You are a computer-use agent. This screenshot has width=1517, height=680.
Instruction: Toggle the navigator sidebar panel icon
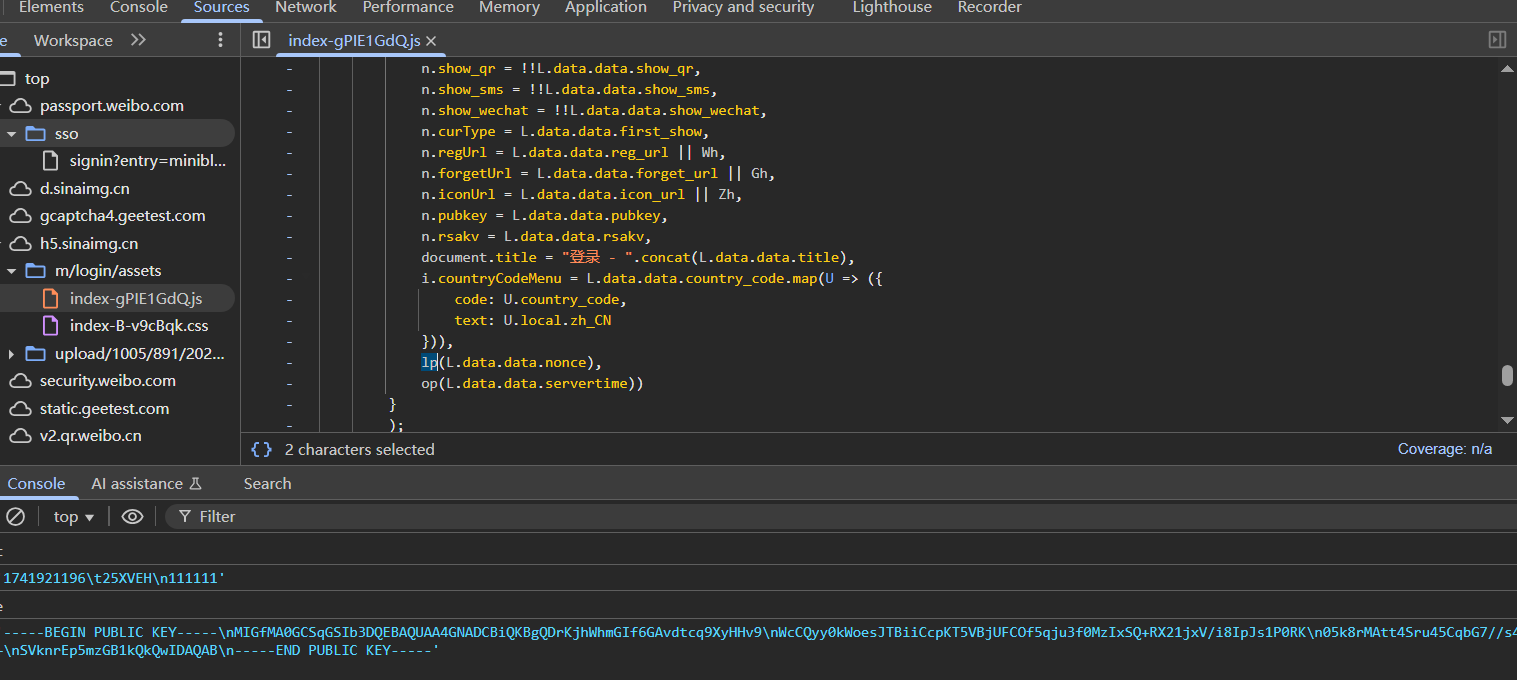coord(261,40)
